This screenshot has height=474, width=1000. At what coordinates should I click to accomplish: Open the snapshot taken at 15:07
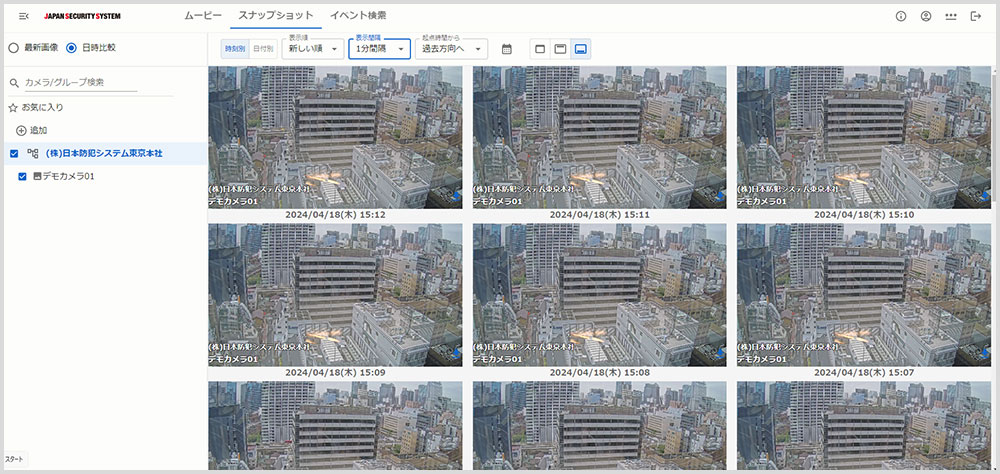pos(864,295)
